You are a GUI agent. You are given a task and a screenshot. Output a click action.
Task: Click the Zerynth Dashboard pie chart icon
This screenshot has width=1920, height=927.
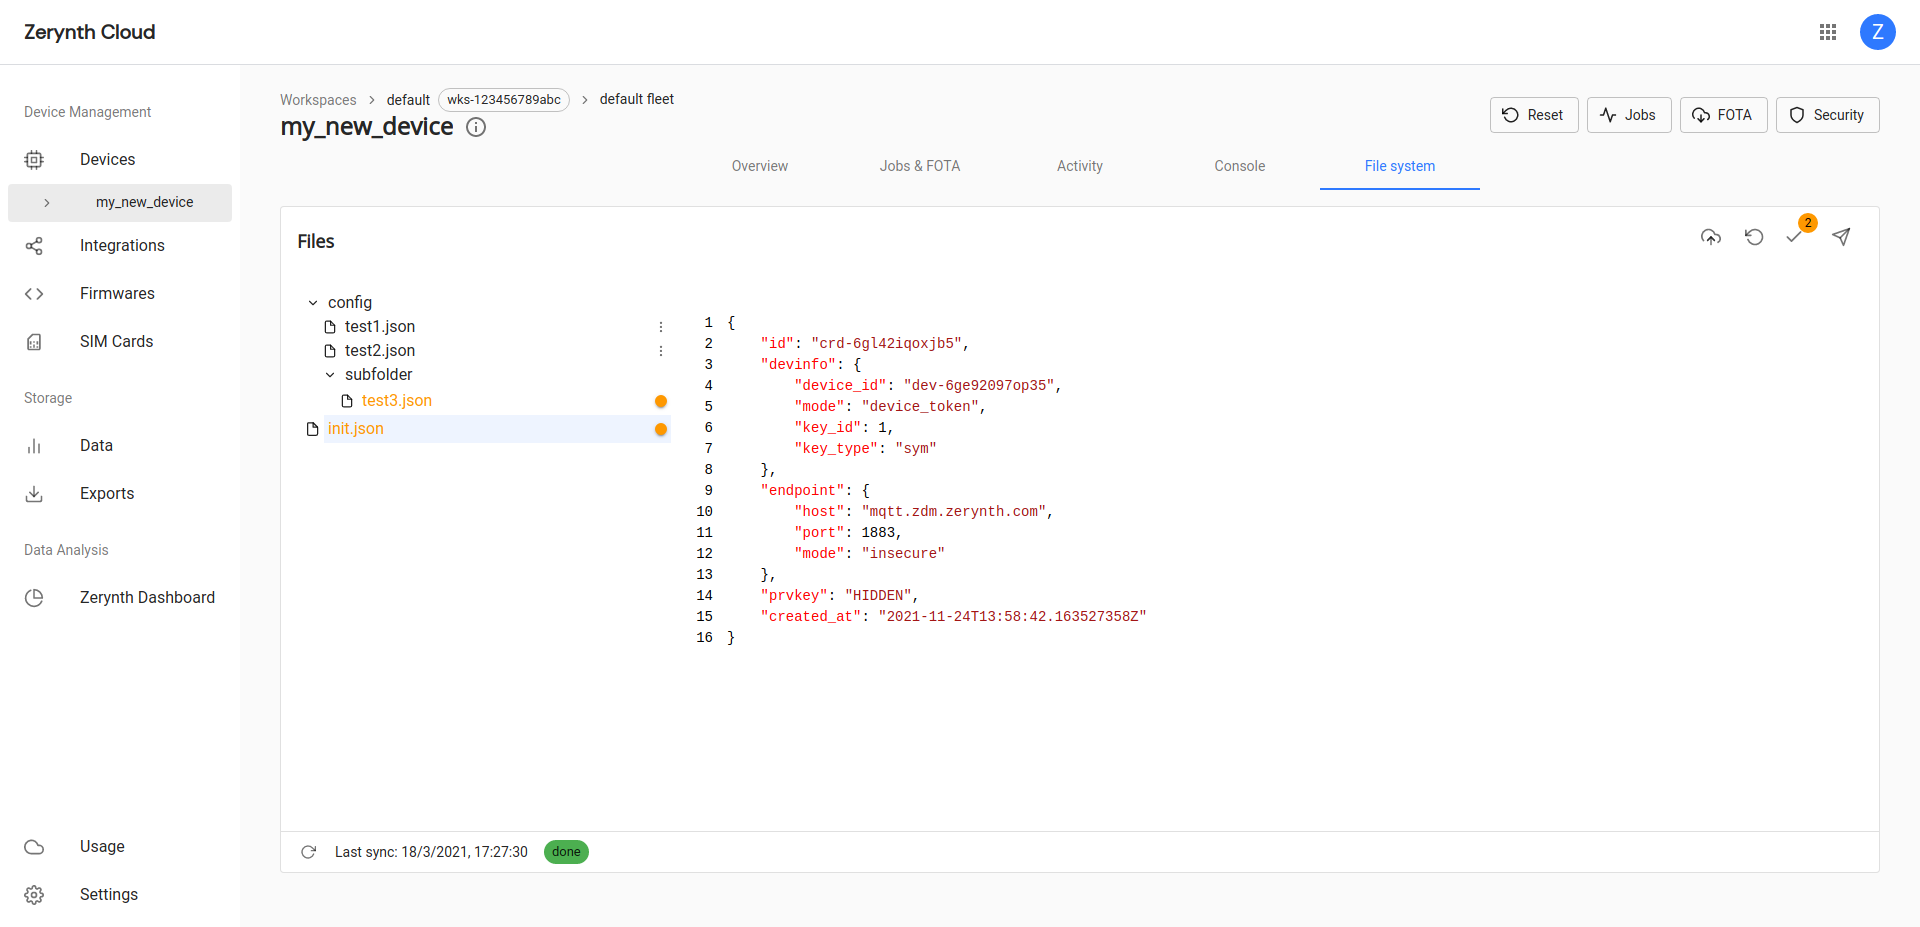(34, 598)
